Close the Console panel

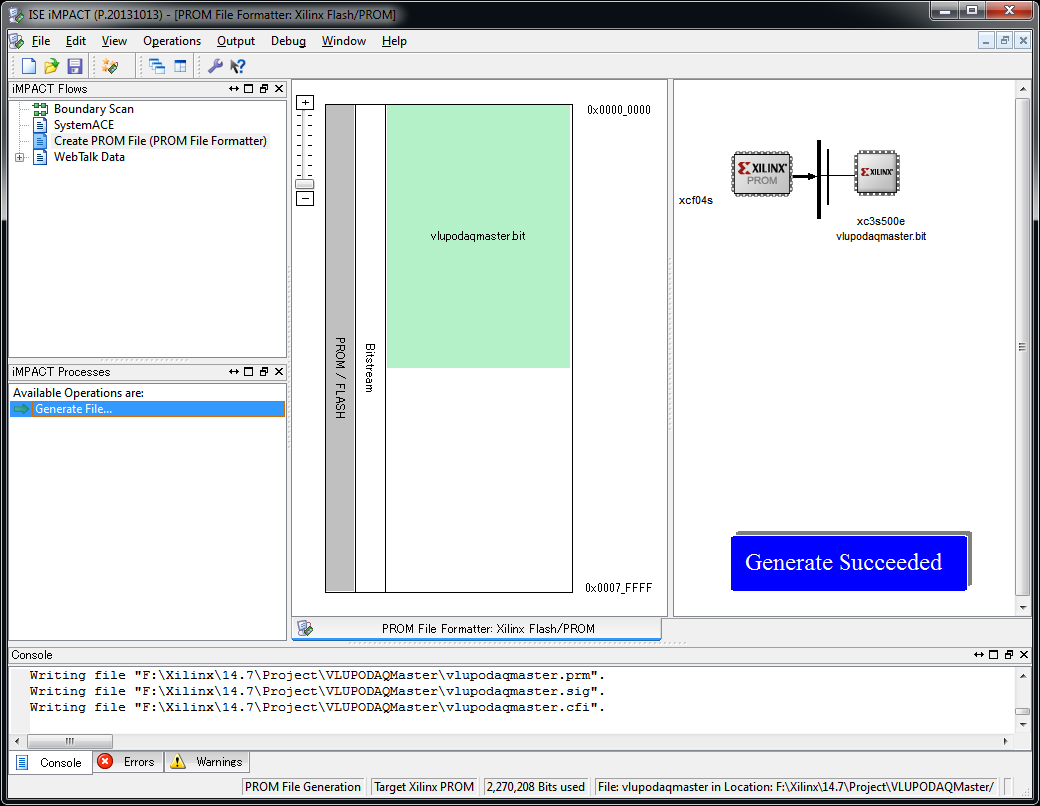(1023, 654)
